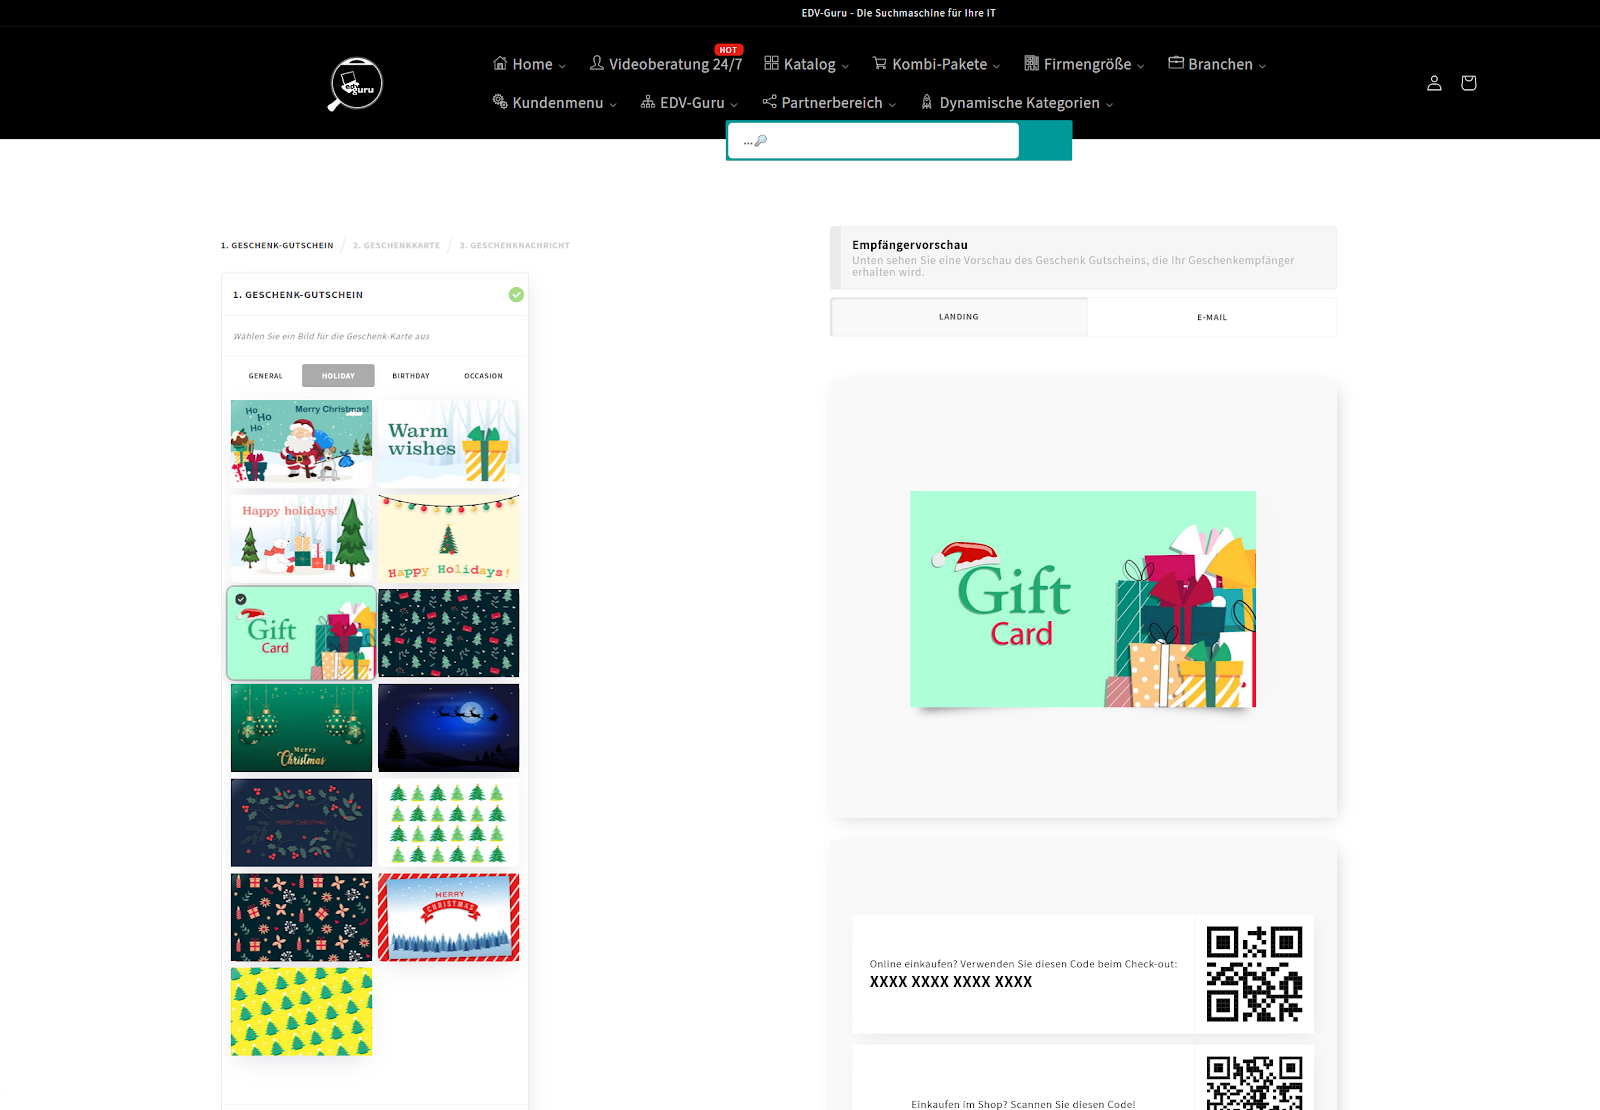Click the Branchen card icon

pos(1176,63)
